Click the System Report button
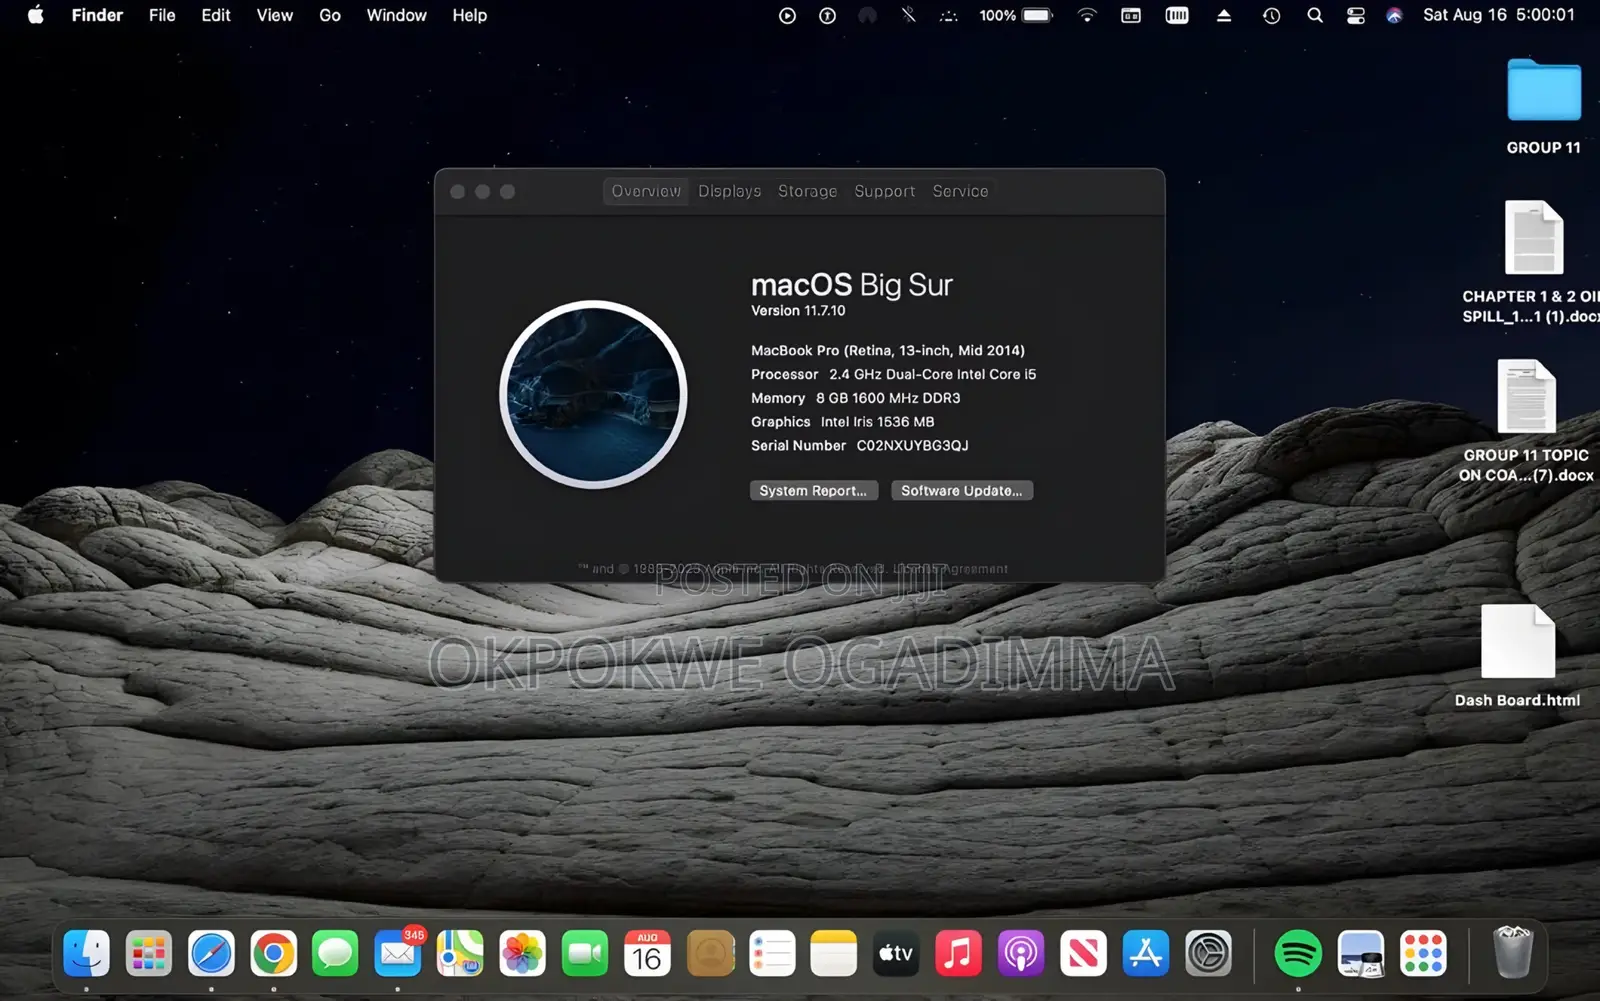Screen dimensions: 1600x1001 point(813,491)
